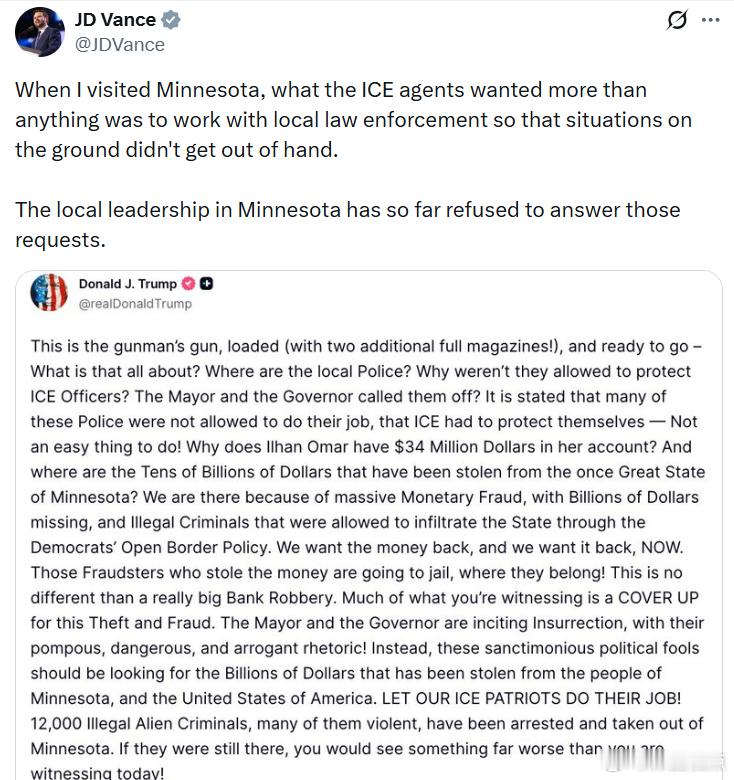The width and height of the screenshot is (734, 780).
Task: Open the three-dot More options menu
Action: point(711,21)
